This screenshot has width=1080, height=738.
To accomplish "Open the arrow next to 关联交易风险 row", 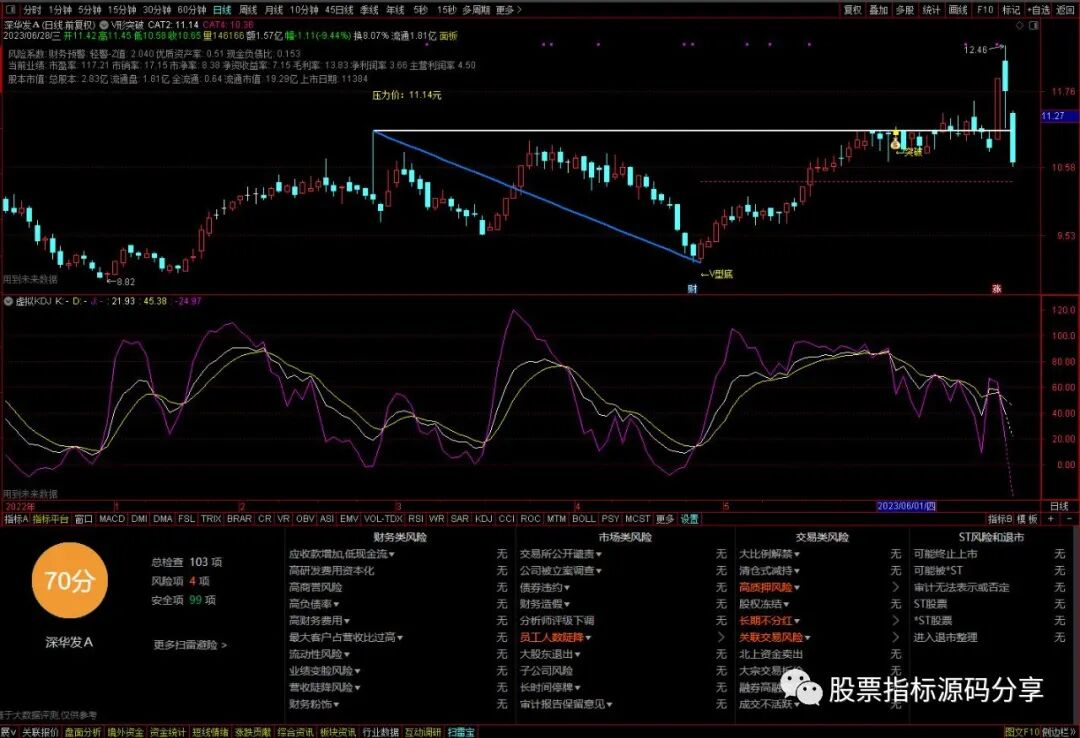I will [x=896, y=637].
